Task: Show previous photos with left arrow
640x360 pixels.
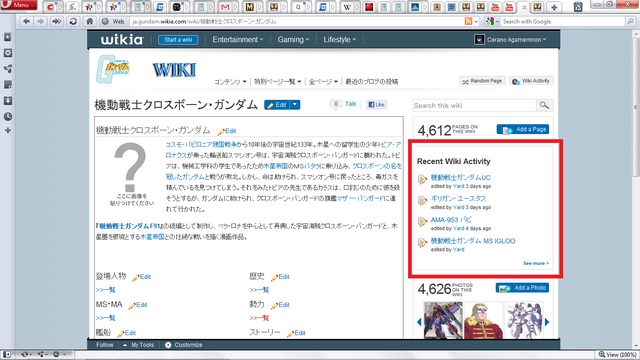Action: pyautogui.click(x=419, y=322)
